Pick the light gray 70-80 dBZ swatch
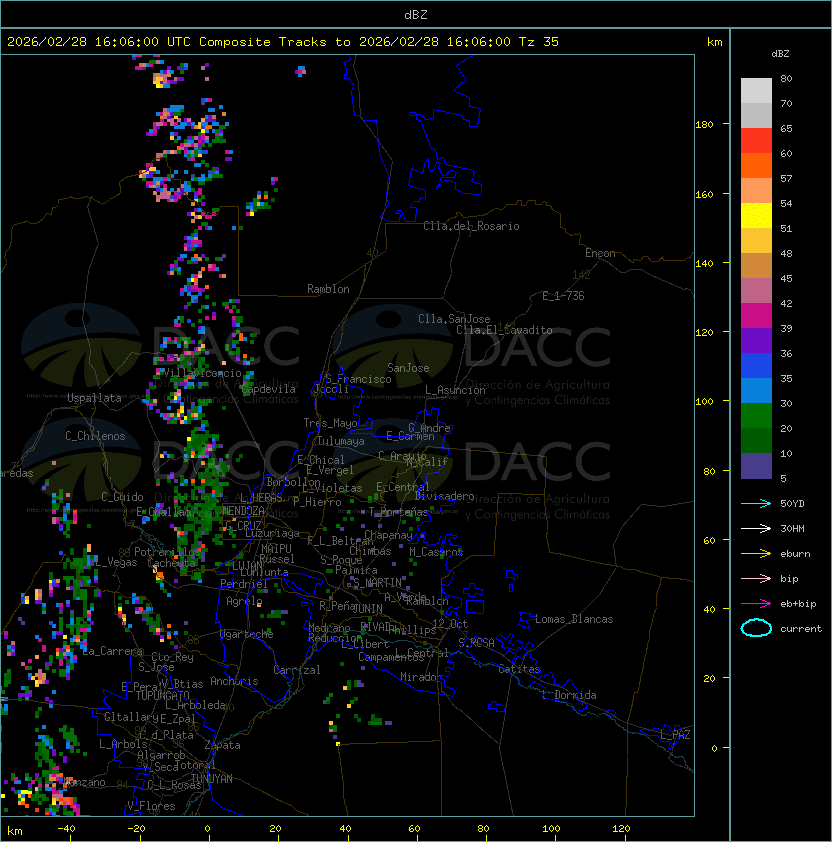The width and height of the screenshot is (832, 842). [756, 90]
